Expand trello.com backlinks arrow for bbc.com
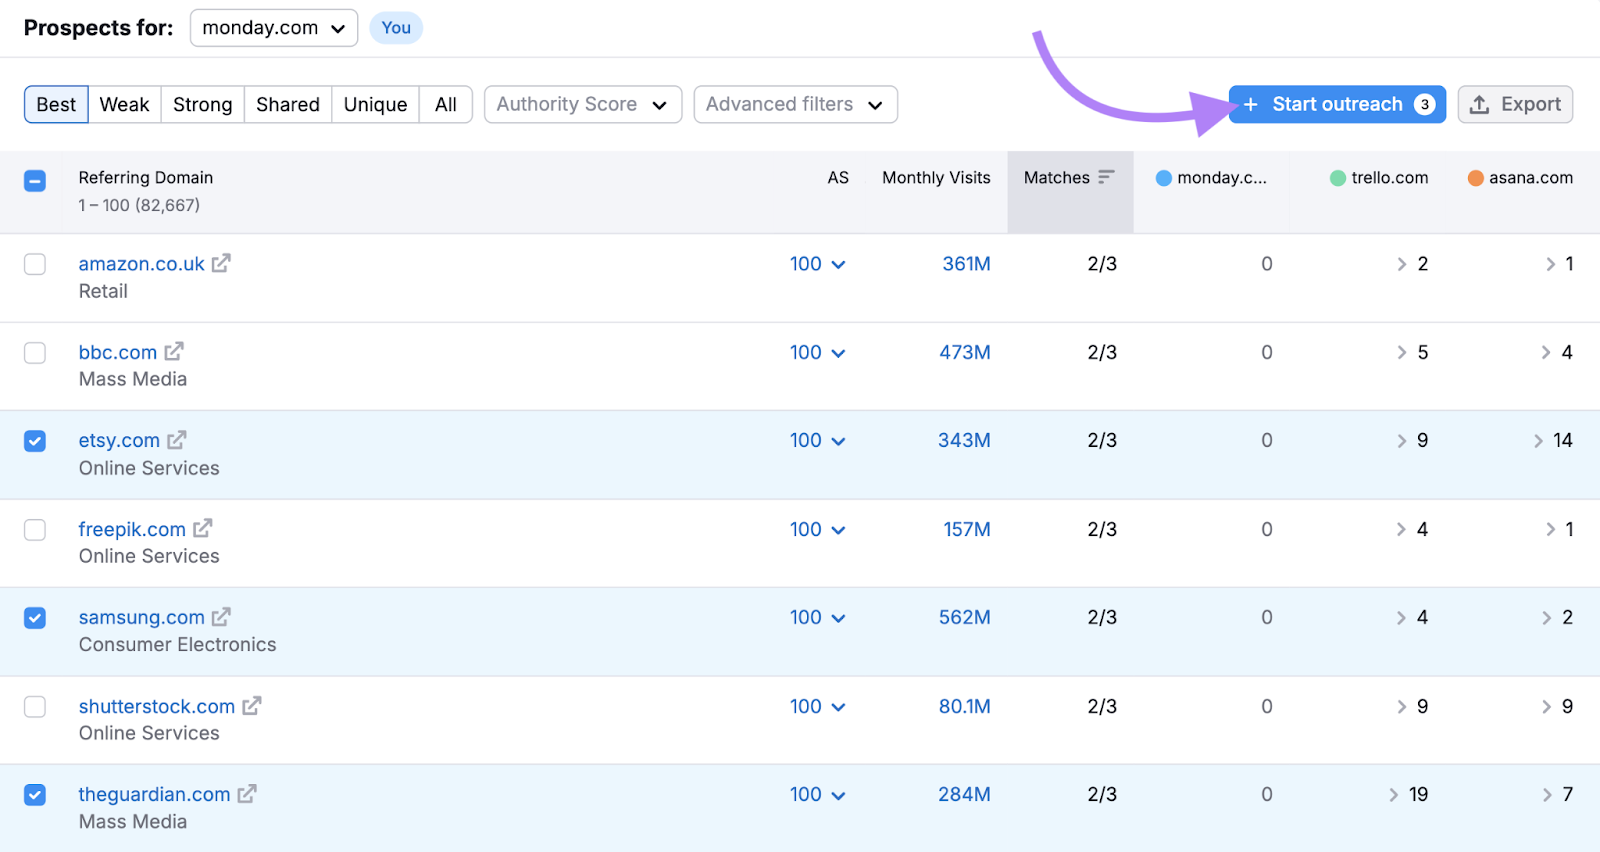Image resolution: width=1600 pixels, height=852 pixels. coord(1402,352)
